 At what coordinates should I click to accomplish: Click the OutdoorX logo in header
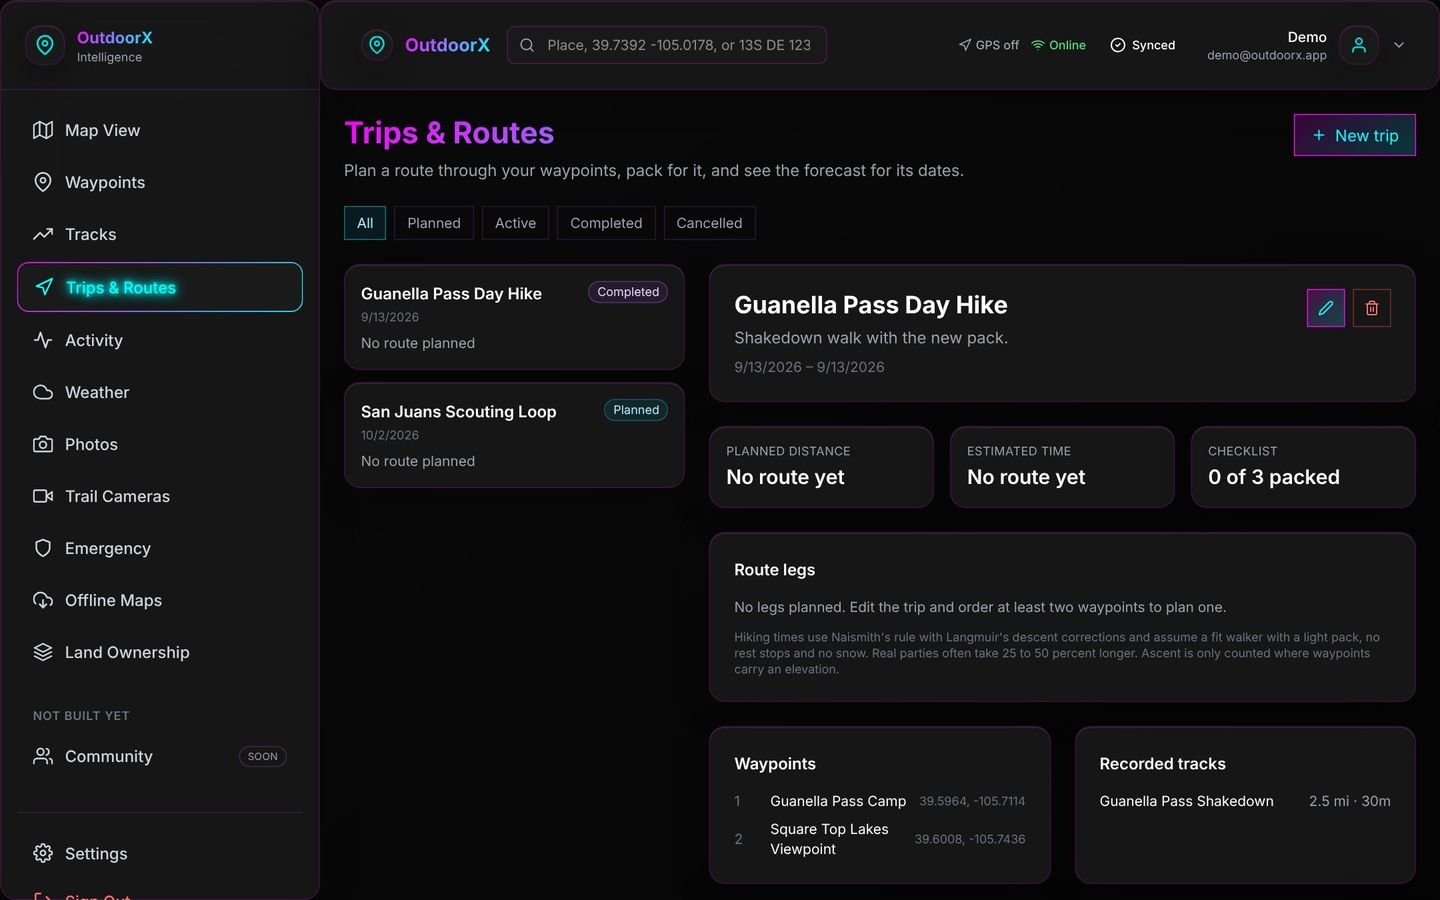(x=426, y=45)
